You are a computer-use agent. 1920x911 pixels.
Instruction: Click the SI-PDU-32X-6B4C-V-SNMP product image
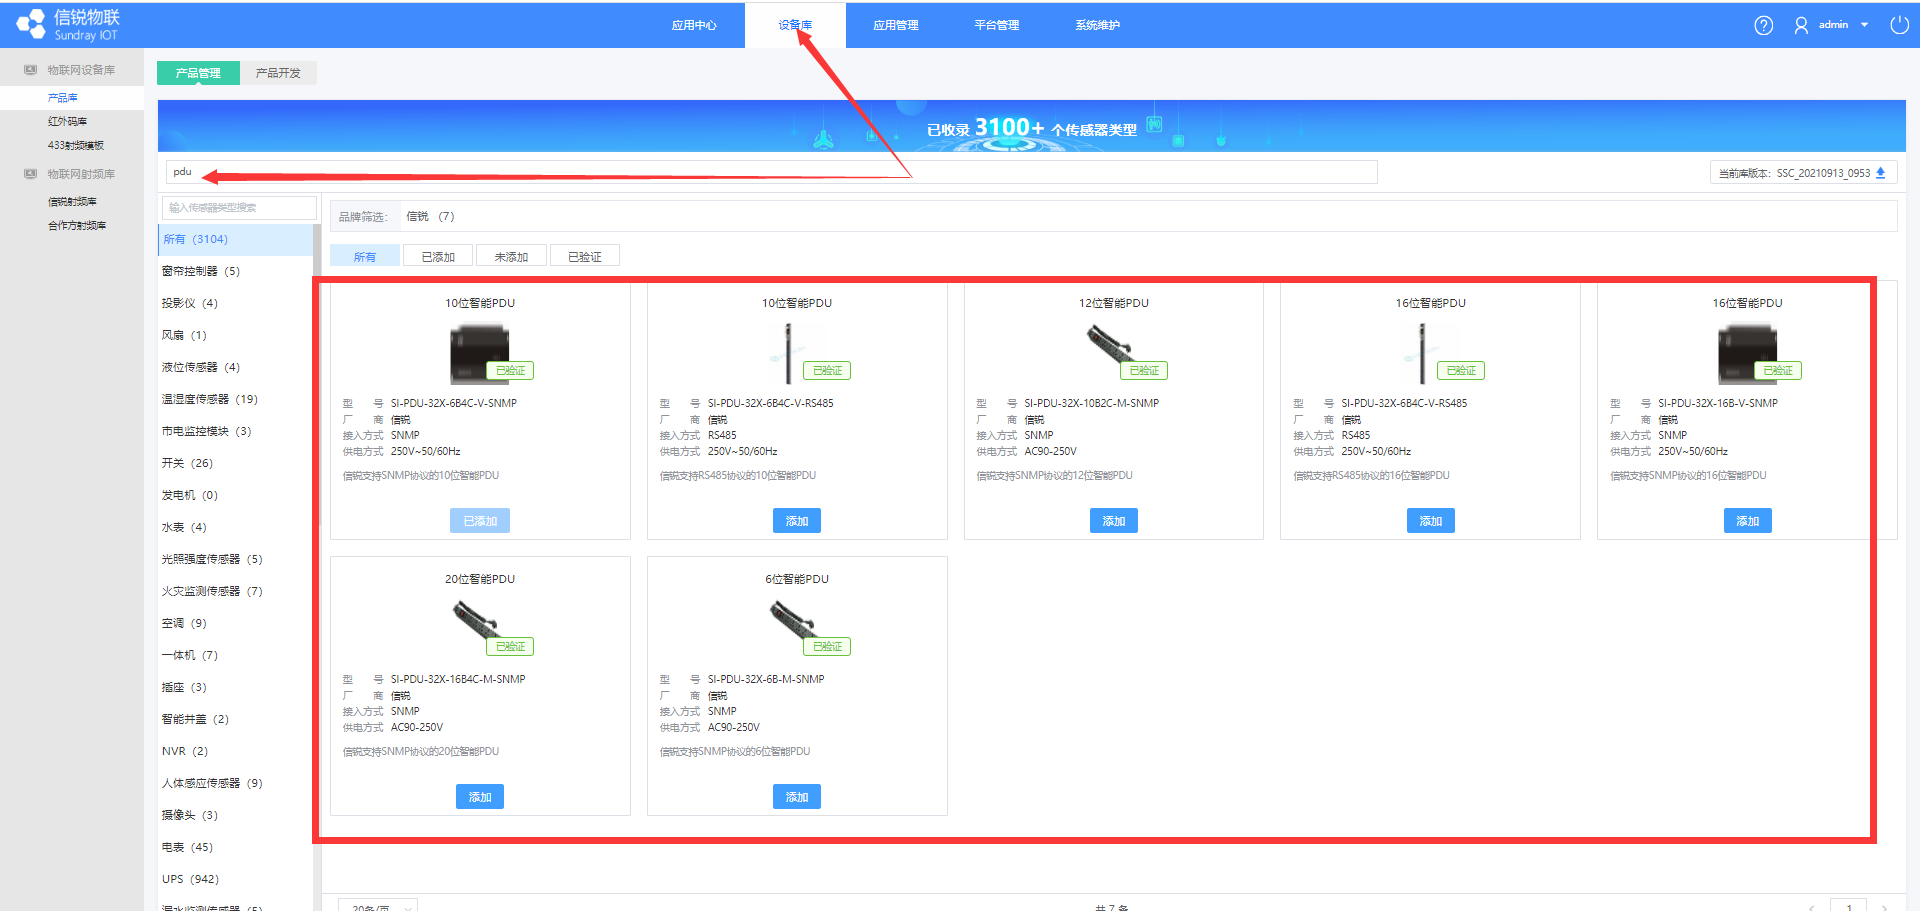[x=480, y=354]
